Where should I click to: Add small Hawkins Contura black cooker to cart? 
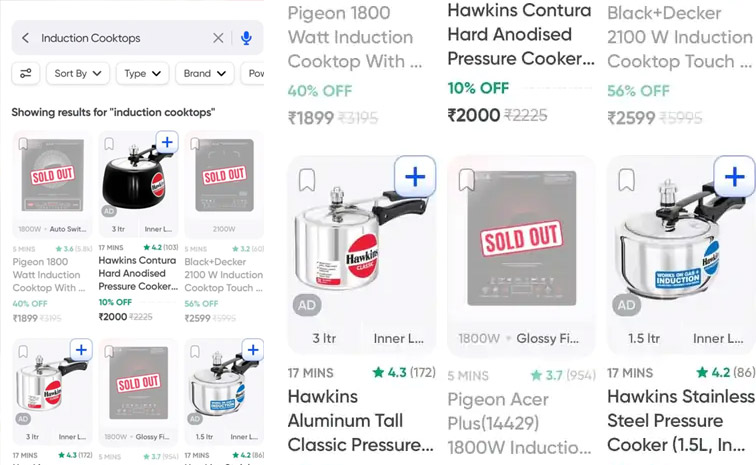pos(167,142)
